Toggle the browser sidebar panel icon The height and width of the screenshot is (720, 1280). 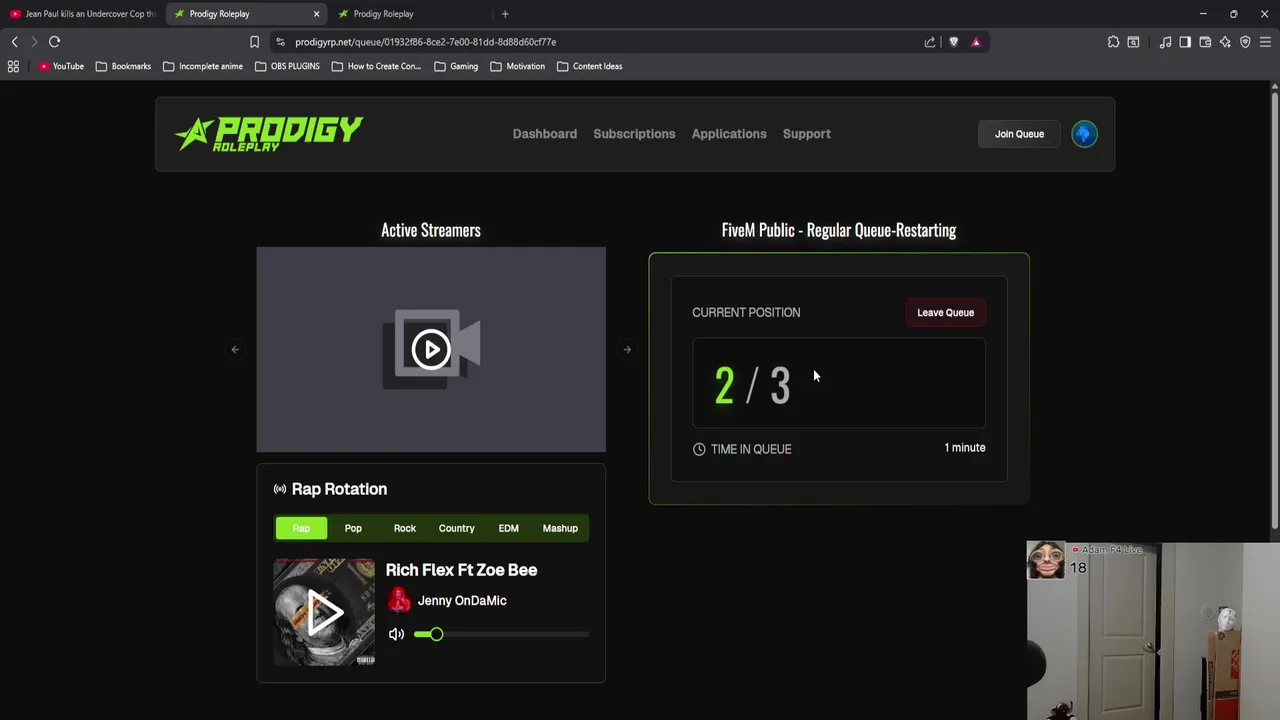[1185, 42]
